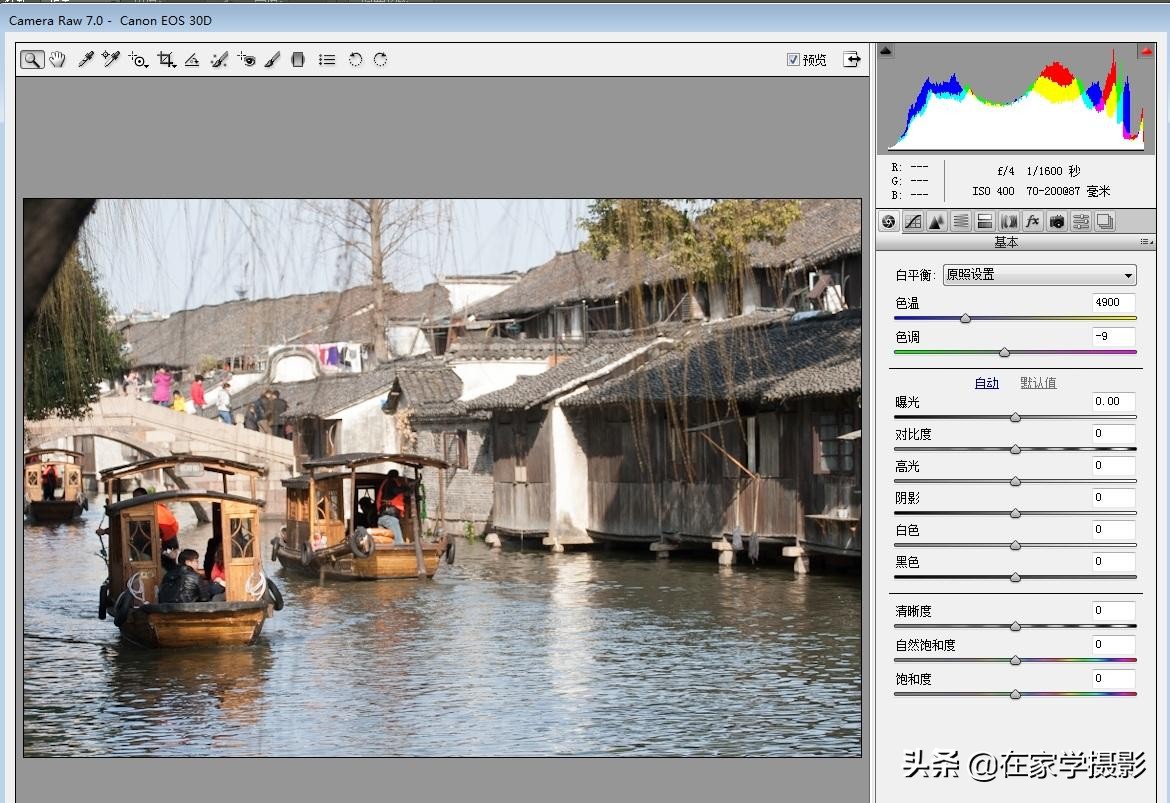Toggle the shadow clipping warning

885,51
